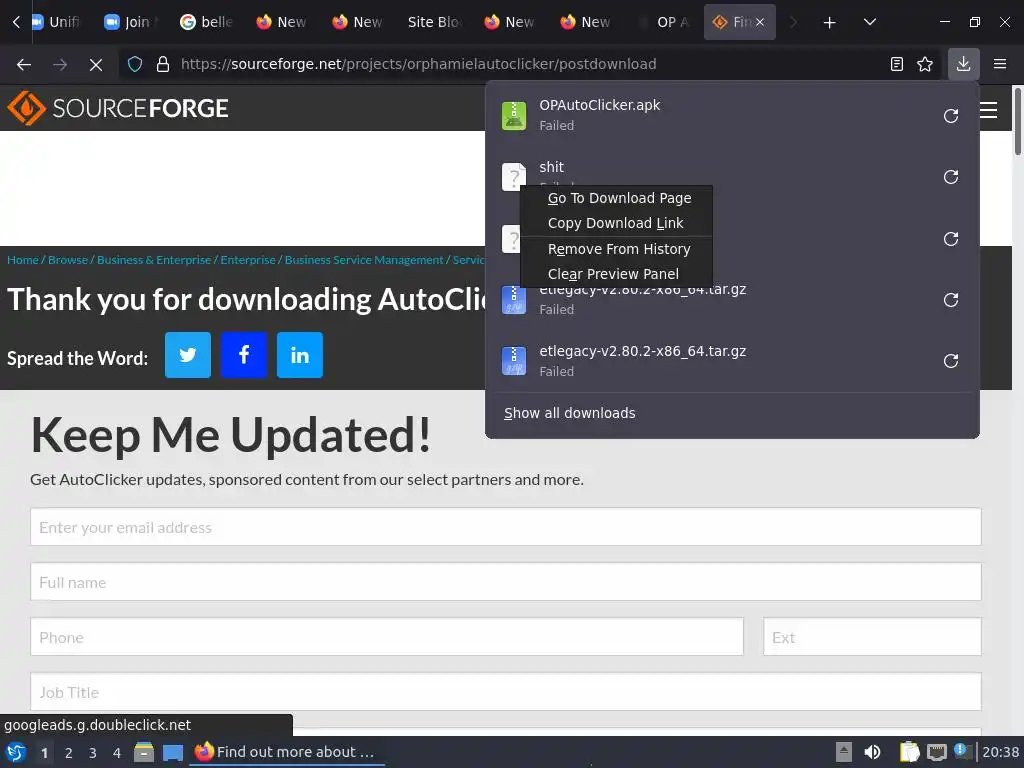Choose Clear Preview Panel

click(x=613, y=274)
